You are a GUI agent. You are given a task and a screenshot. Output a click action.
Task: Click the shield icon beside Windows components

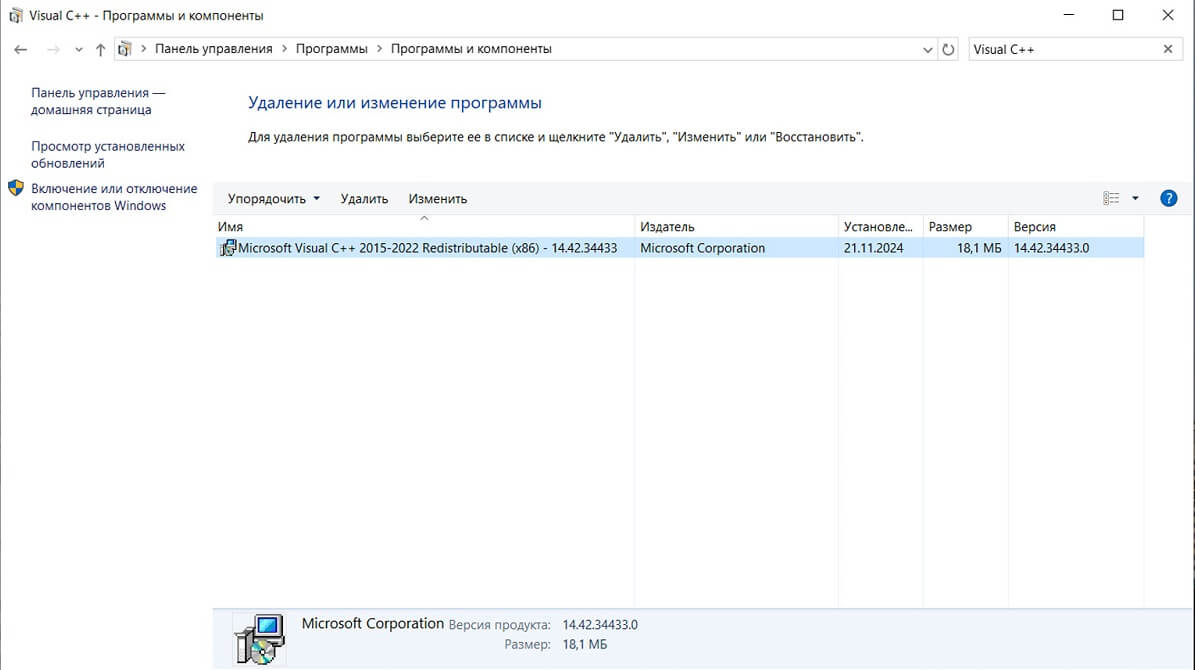(x=16, y=188)
